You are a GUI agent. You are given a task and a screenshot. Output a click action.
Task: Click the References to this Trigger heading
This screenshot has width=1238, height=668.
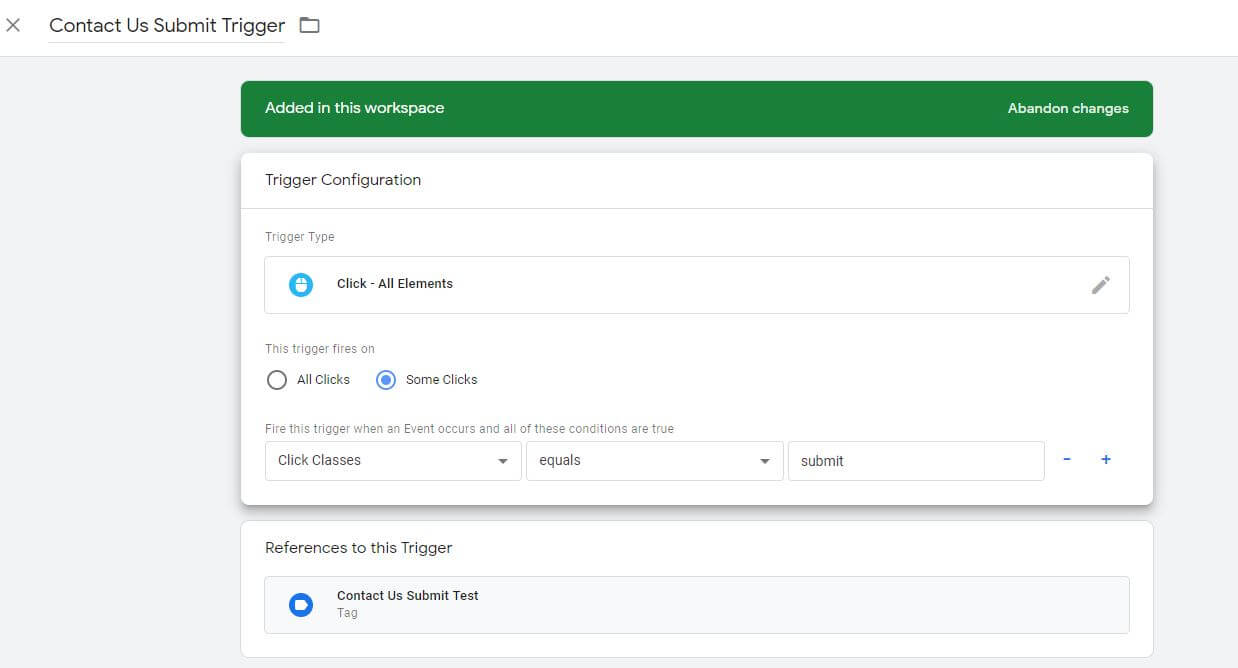pos(358,548)
